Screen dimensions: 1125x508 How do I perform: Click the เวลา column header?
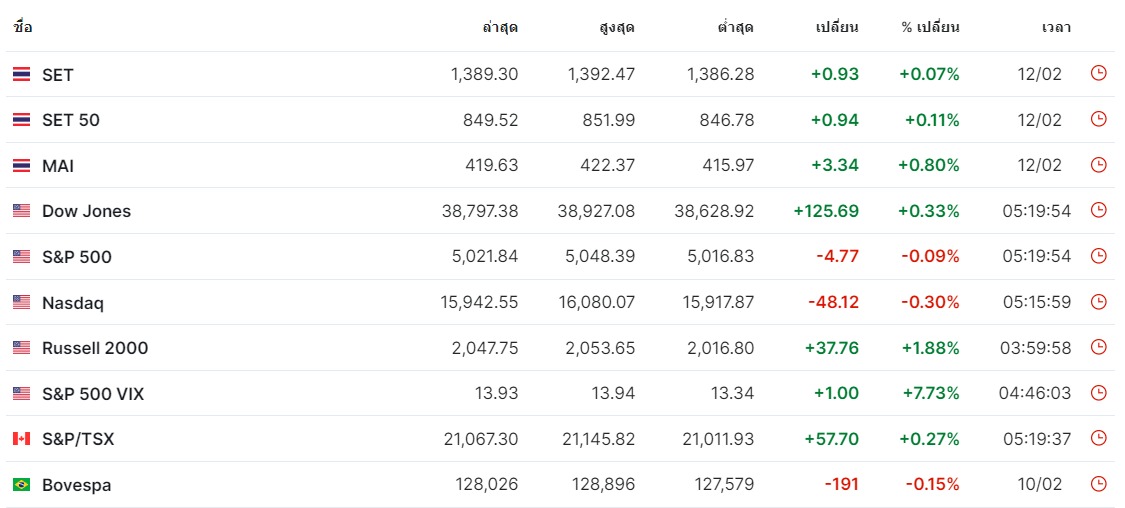[1055, 27]
